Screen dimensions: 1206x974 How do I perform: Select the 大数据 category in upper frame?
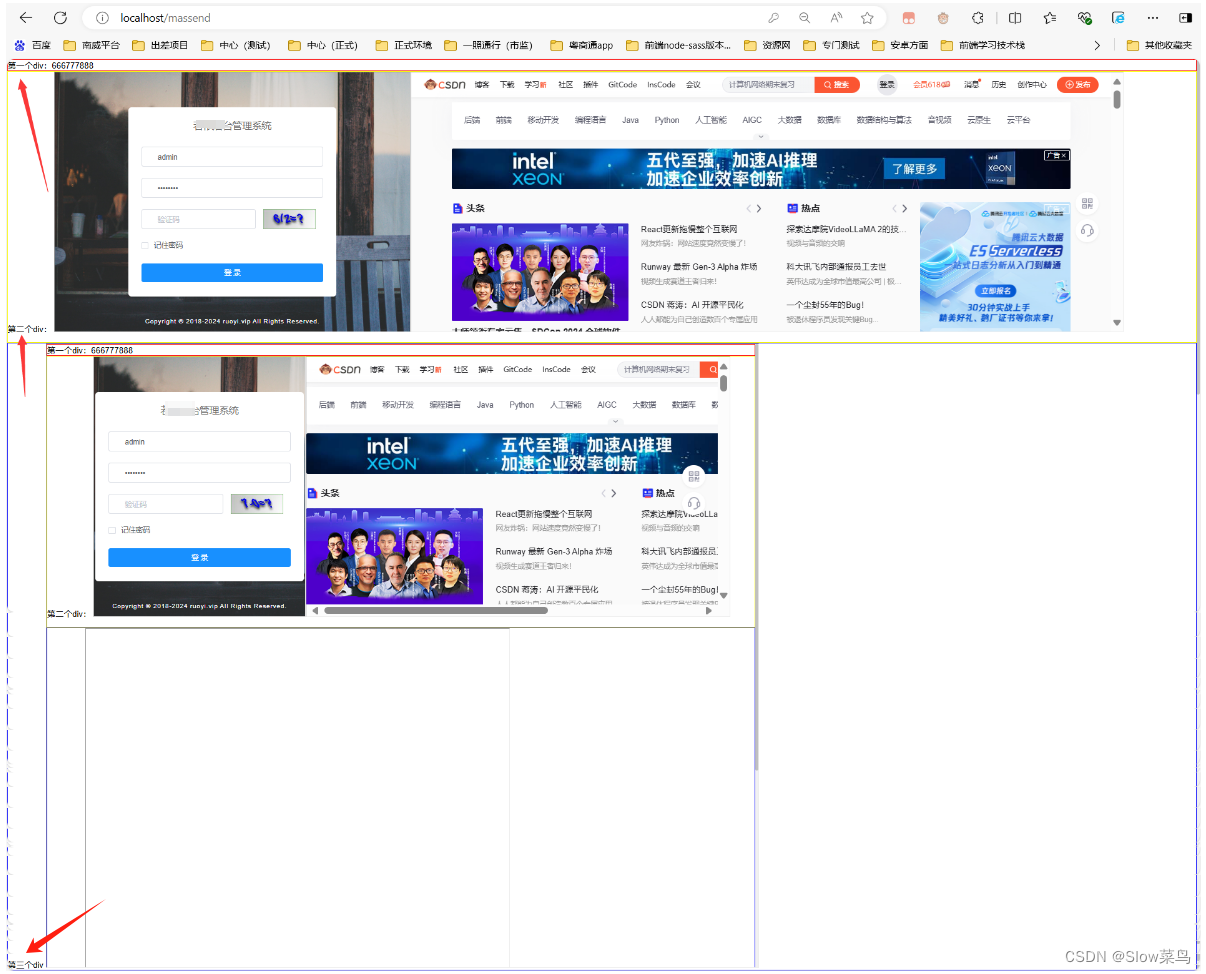pyautogui.click(x=789, y=120)
